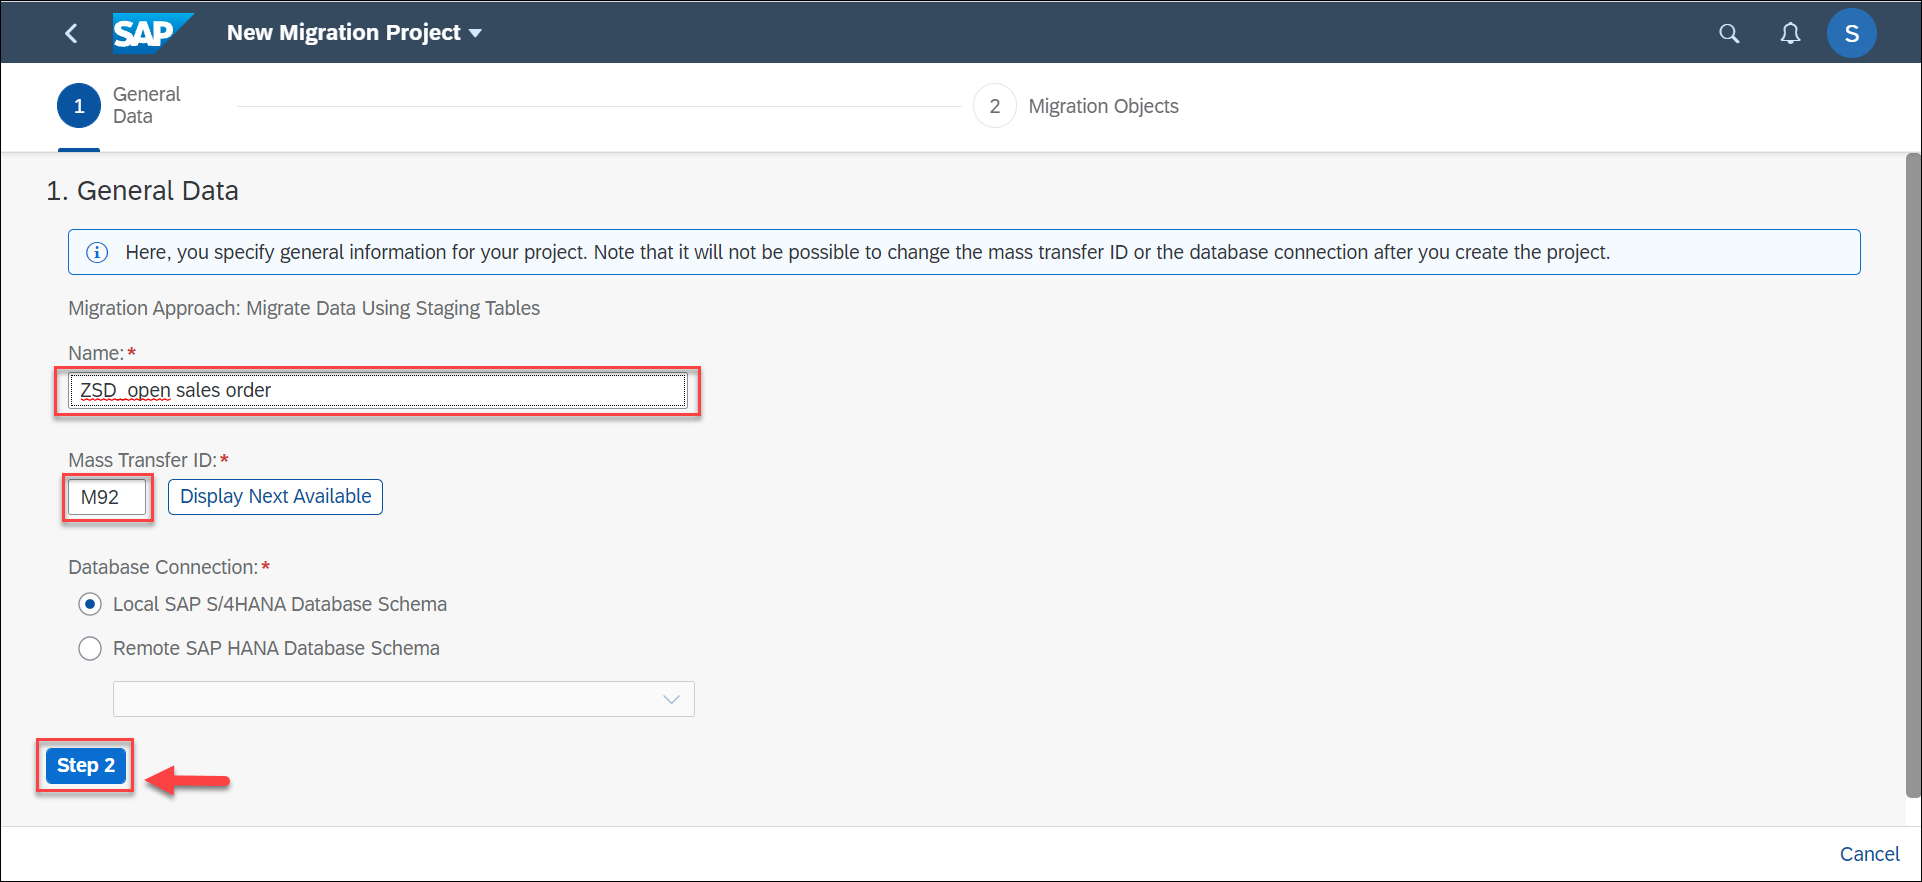Screen dimensions: 1922x882
Task: Click the 1. General Data heading
Action: point(142,191)
